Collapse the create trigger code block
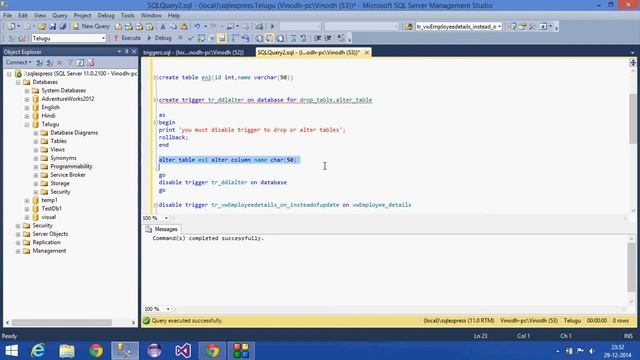The width and height of the screenshot is (640, 360). click(156, 100)
